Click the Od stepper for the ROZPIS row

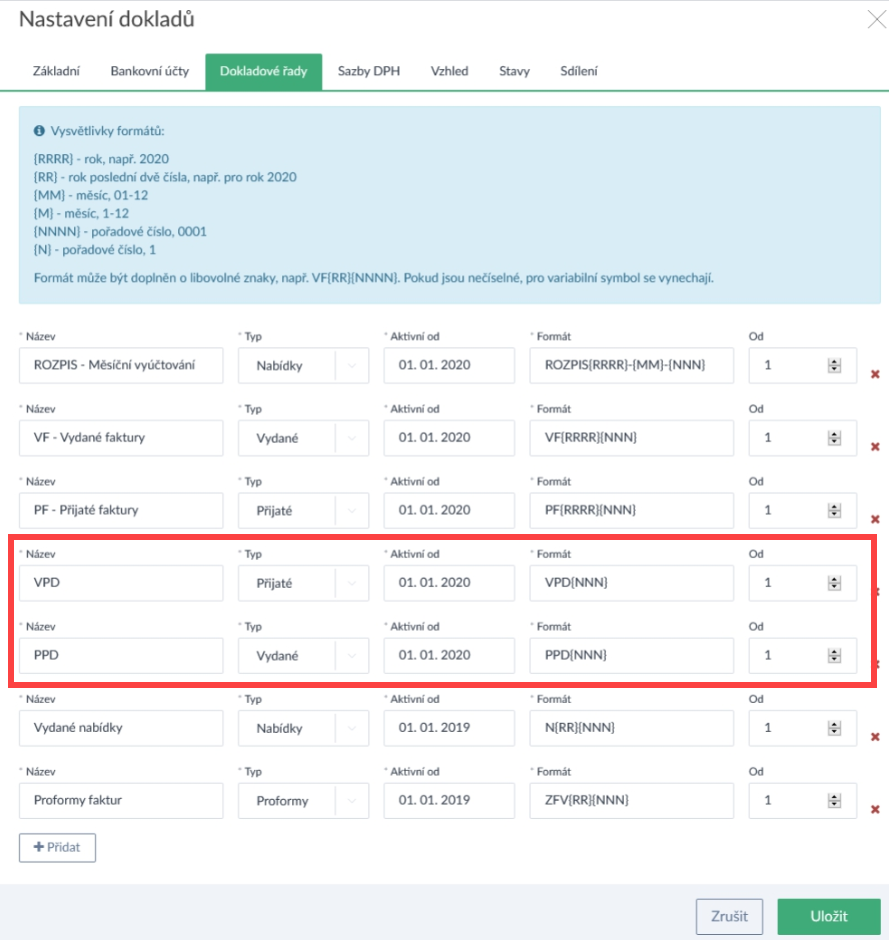(834, 366)
